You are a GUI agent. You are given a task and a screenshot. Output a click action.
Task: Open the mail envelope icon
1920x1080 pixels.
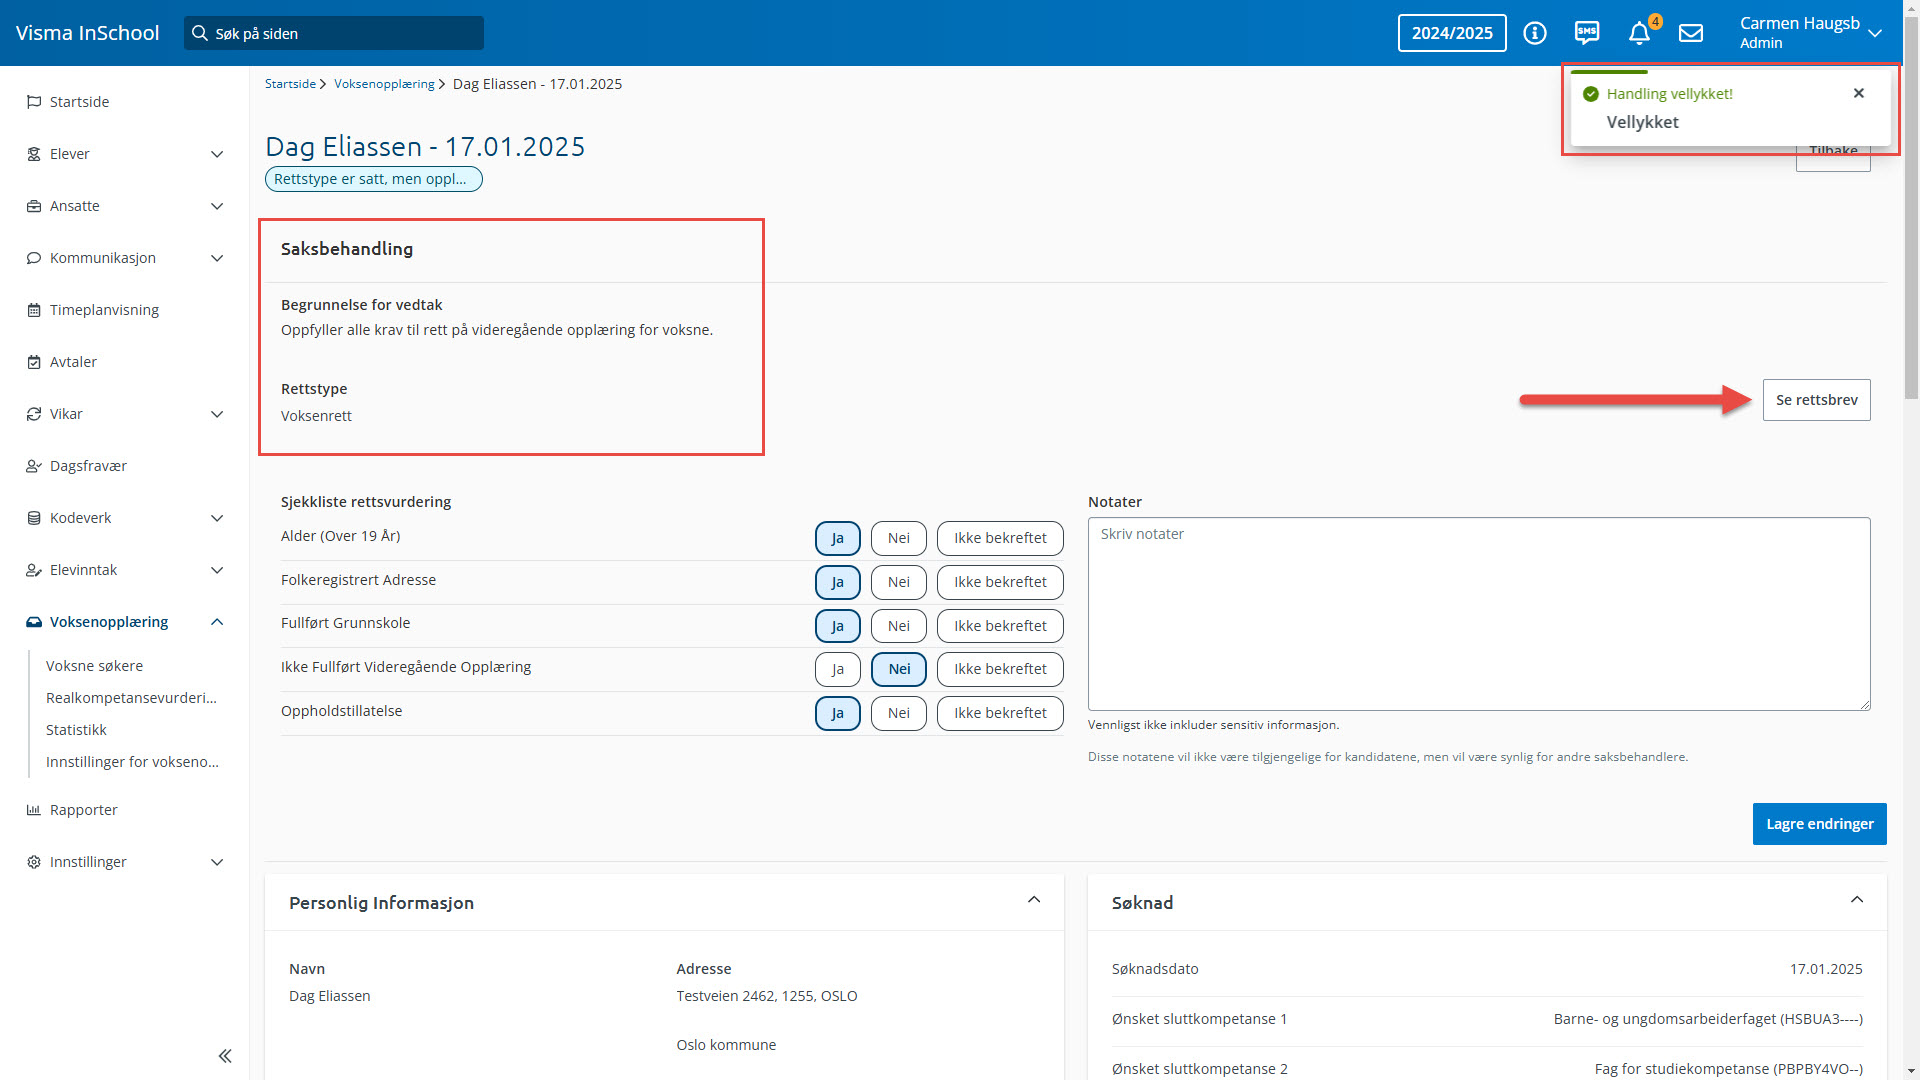pos(1691,33)
